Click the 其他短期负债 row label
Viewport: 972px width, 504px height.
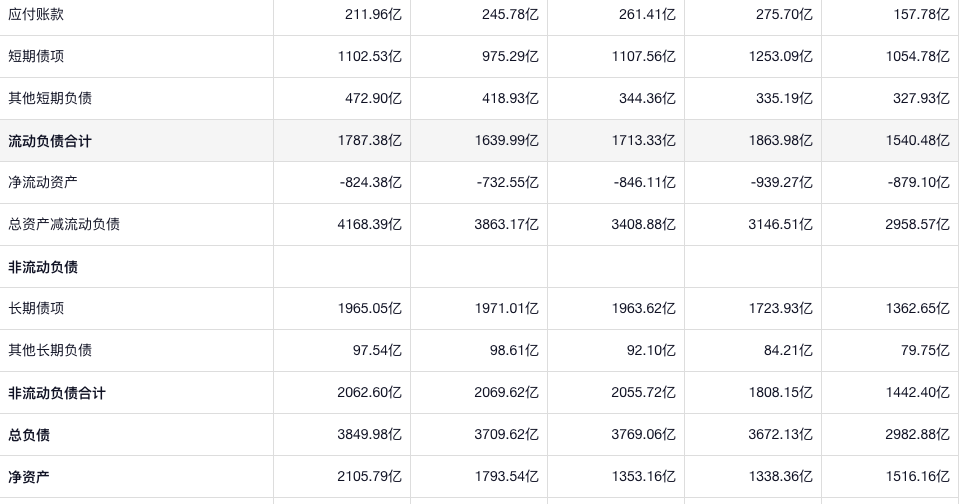50,98
